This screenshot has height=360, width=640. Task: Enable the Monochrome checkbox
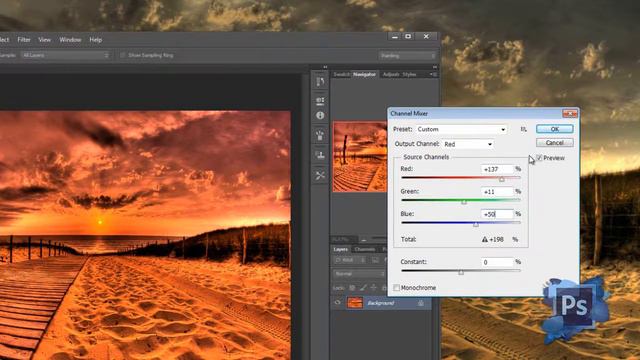pos(396,288)
